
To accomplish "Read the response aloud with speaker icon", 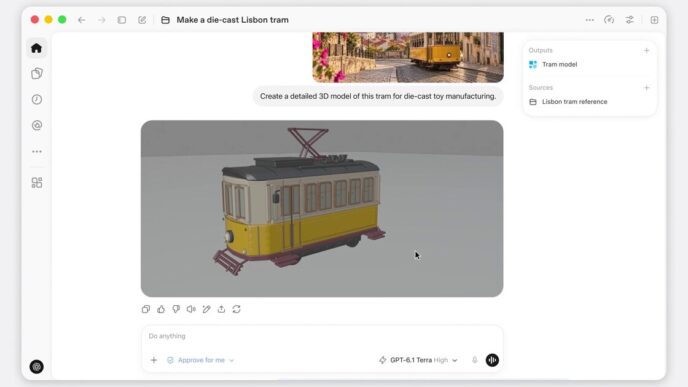I will 191,309.
